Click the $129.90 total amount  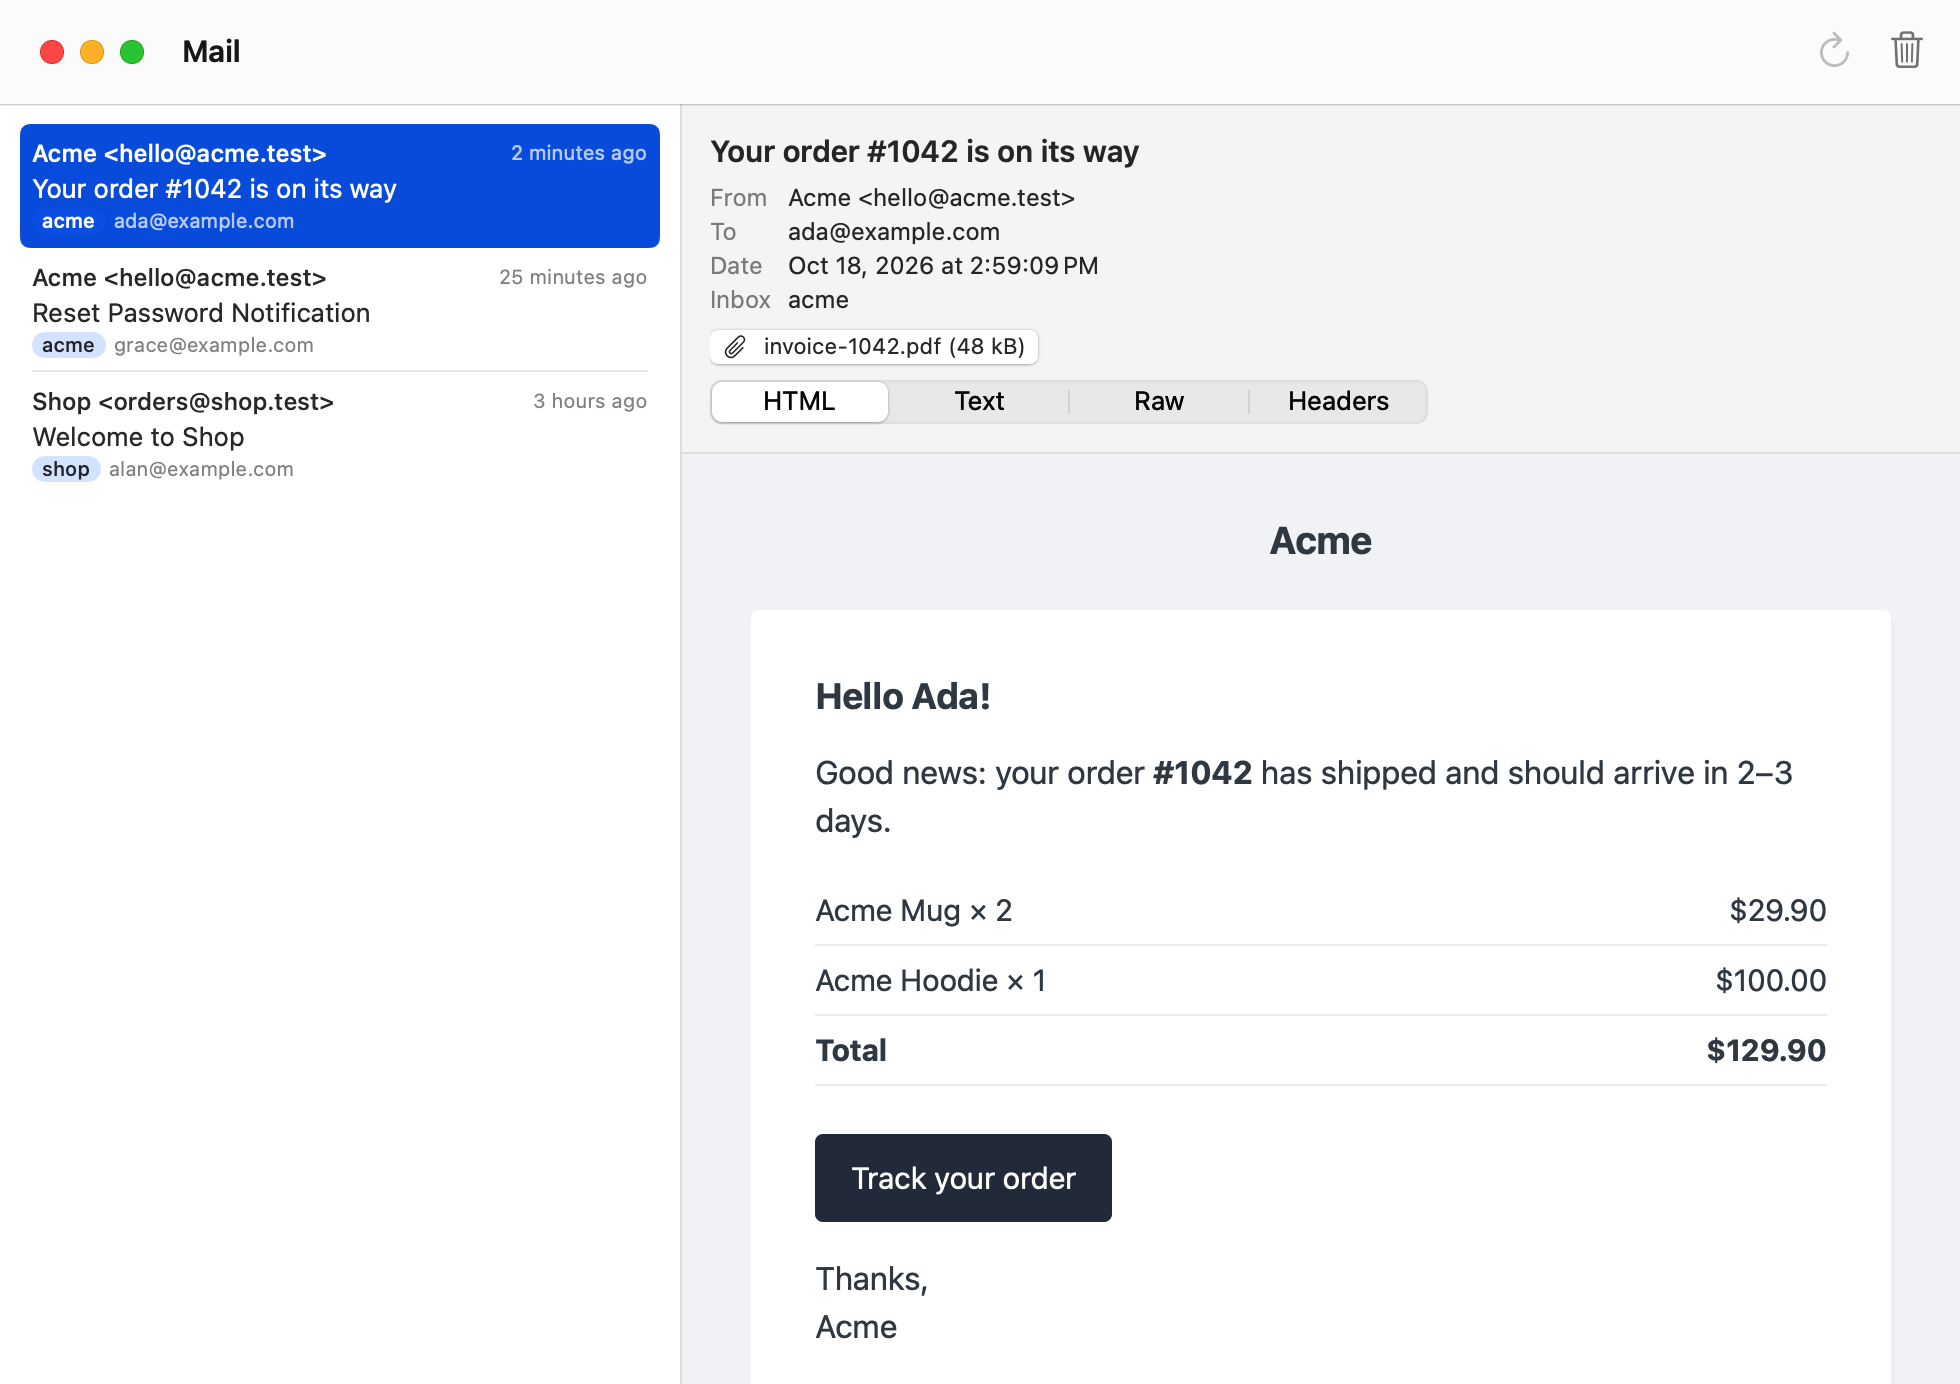[1766, 1051]
